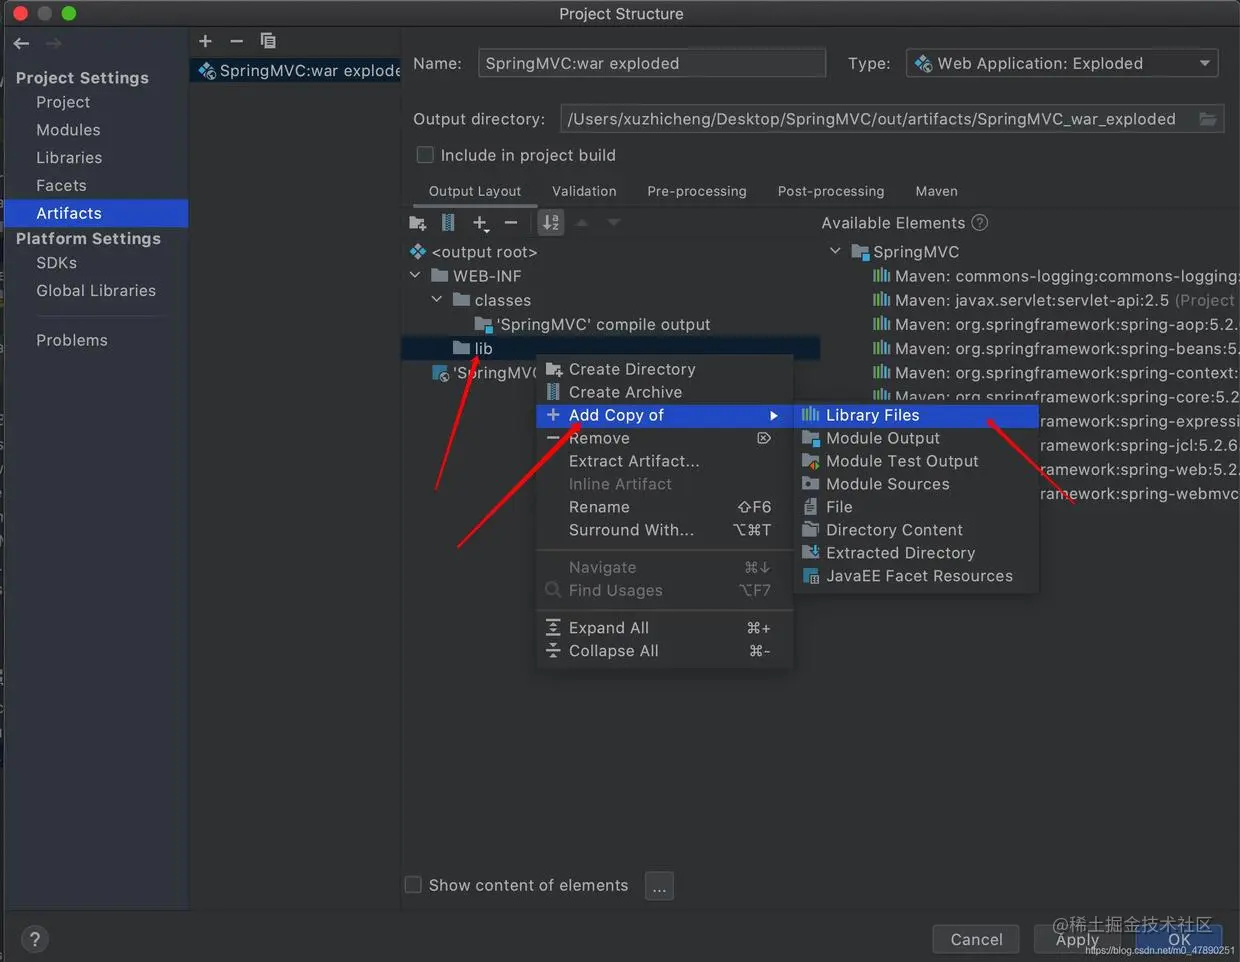Screen dimensions: 1240x962
Task: Select Extracted Directory in submenu
Action: (917, 553)
